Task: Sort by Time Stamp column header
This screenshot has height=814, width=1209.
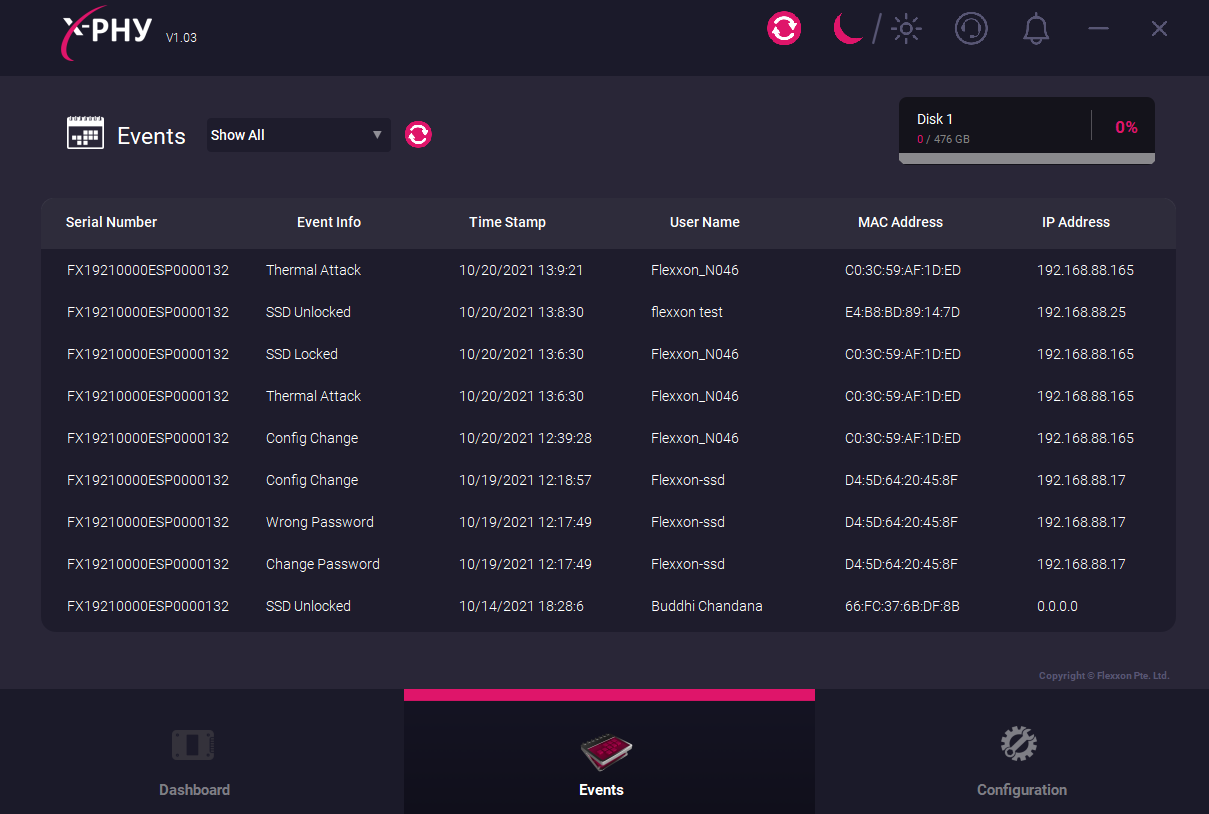Action: pos(507,222)
